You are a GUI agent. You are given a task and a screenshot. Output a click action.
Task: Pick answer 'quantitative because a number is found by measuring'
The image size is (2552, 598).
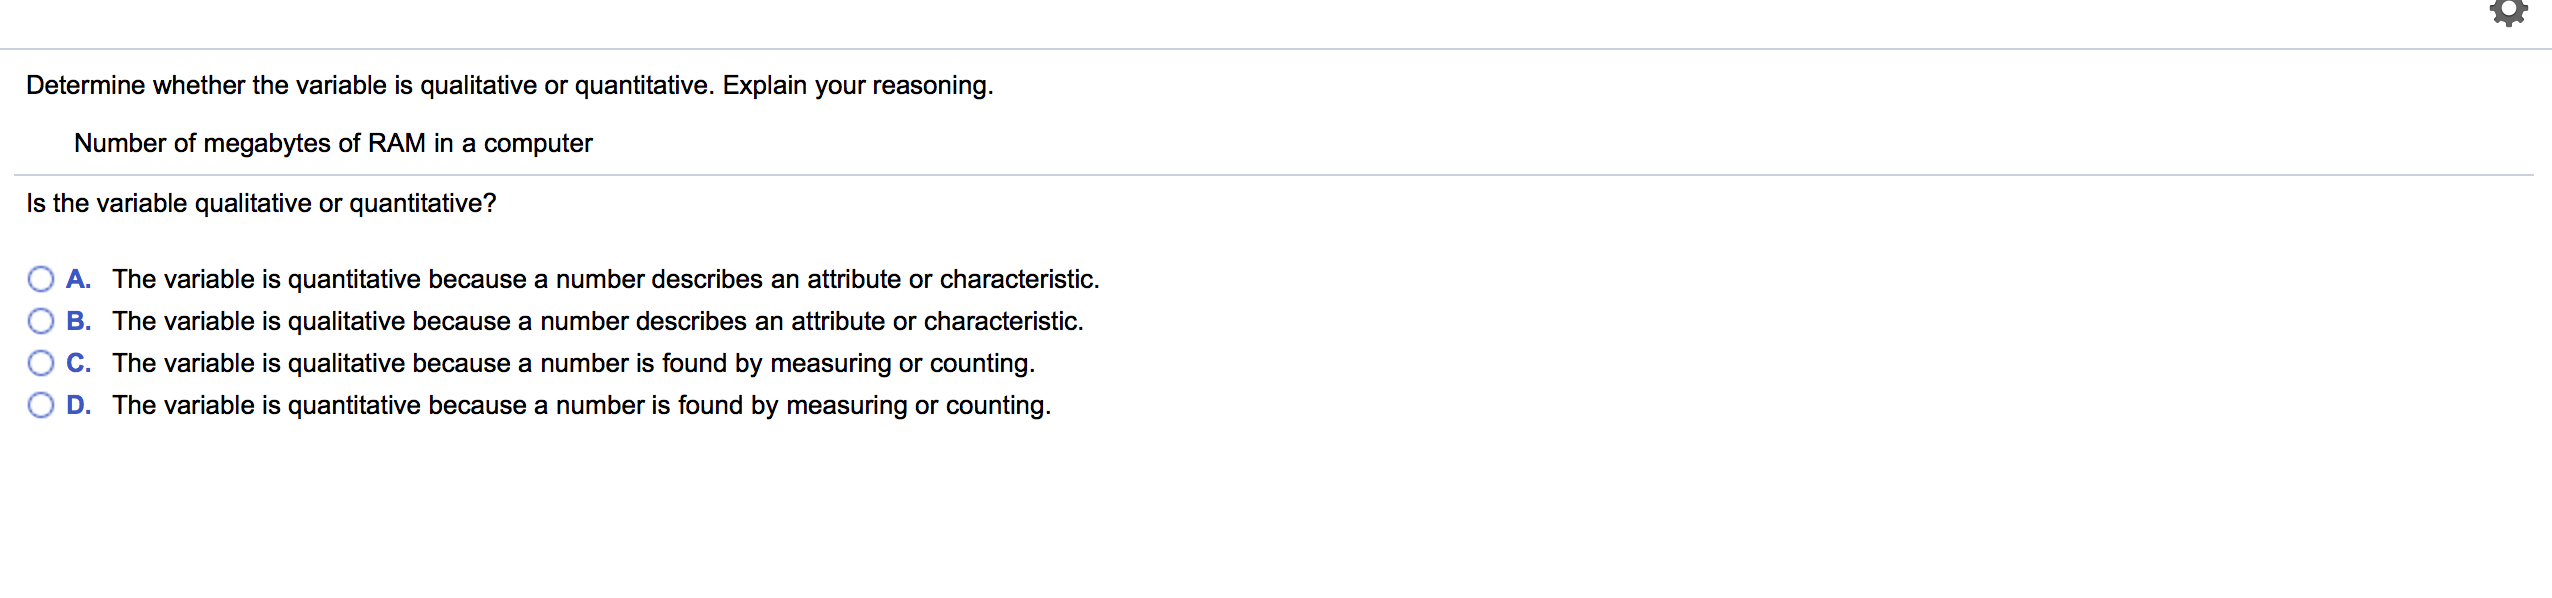(x=582, y=405)
